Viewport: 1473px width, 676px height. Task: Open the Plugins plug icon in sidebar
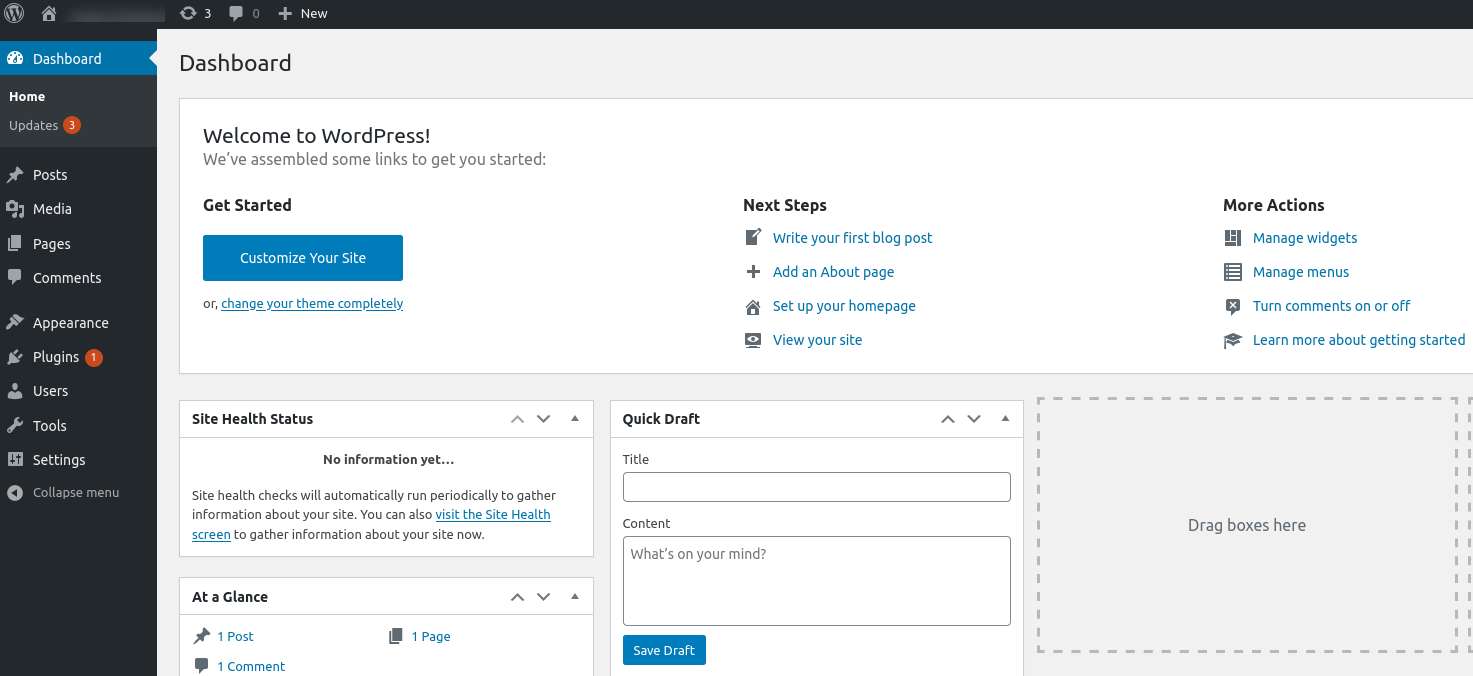[15, 357]
